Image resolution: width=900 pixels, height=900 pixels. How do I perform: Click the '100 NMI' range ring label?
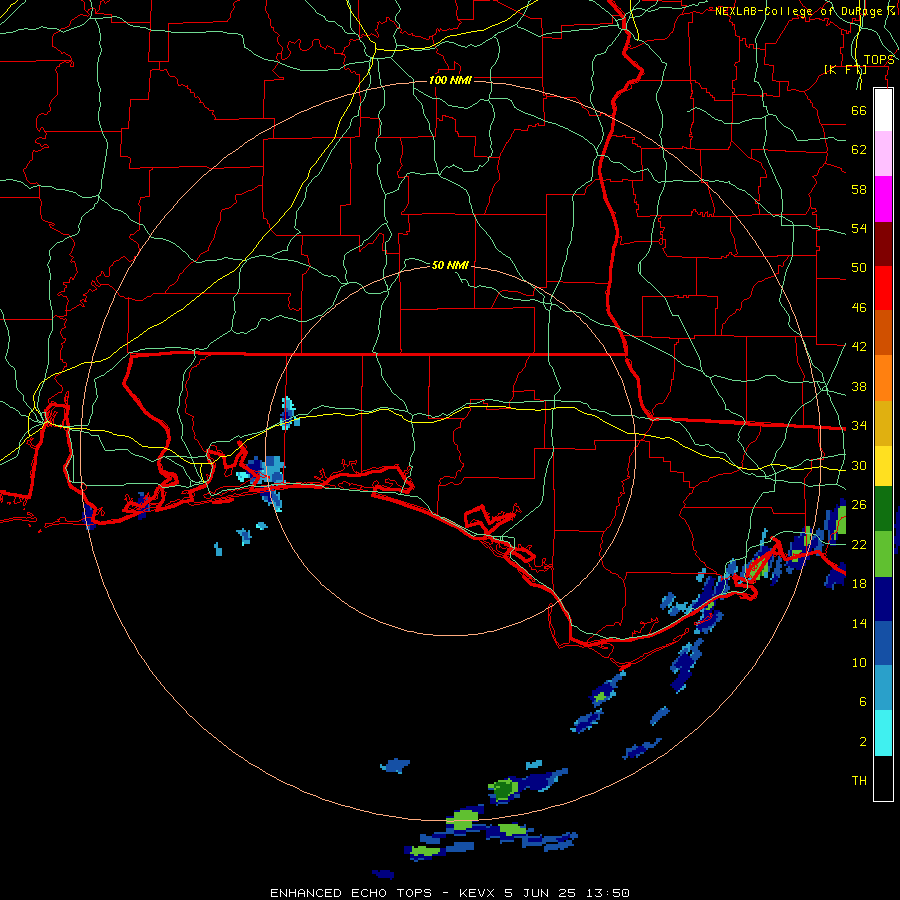point(450,80)
